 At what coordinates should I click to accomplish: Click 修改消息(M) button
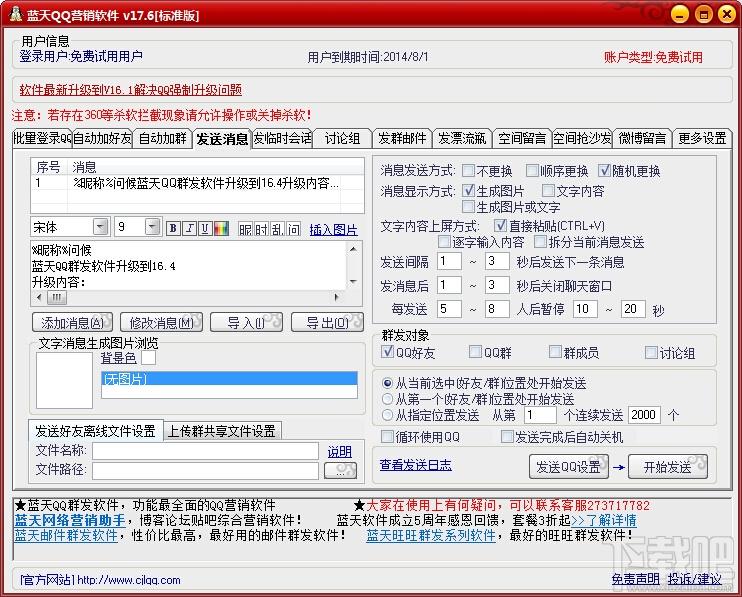161,323
